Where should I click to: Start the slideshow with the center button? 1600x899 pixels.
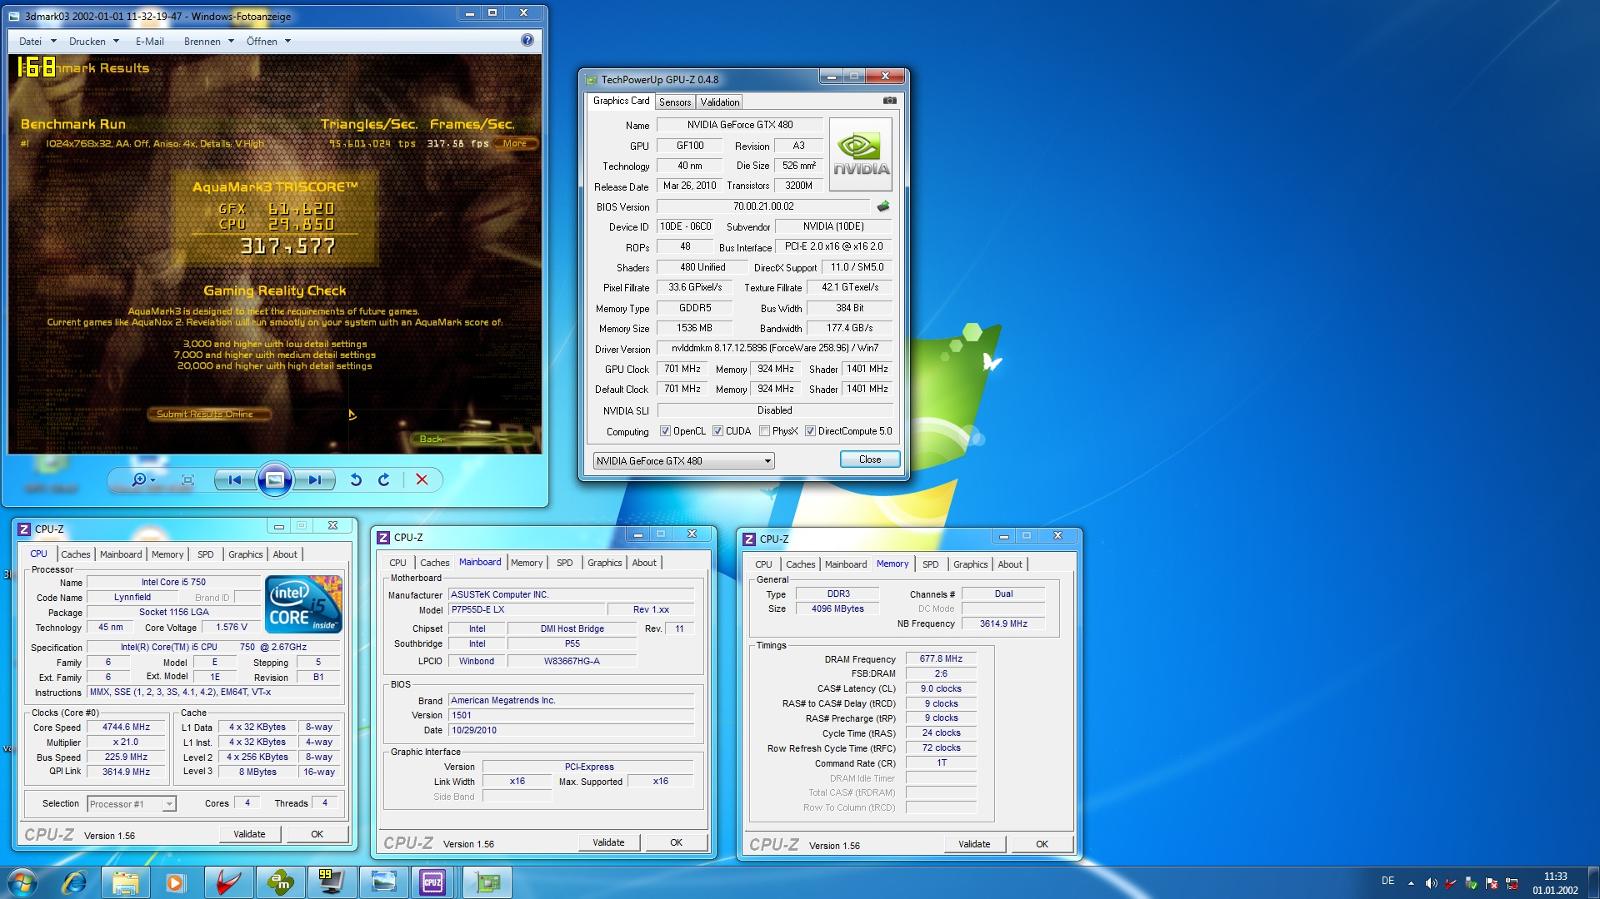(x=275, y=480)
